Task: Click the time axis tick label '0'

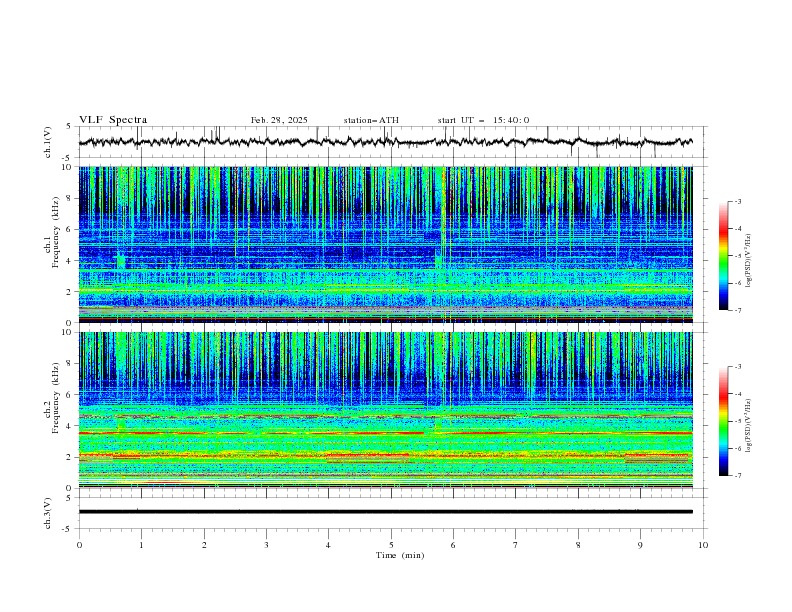Action: tap(79, 545)
